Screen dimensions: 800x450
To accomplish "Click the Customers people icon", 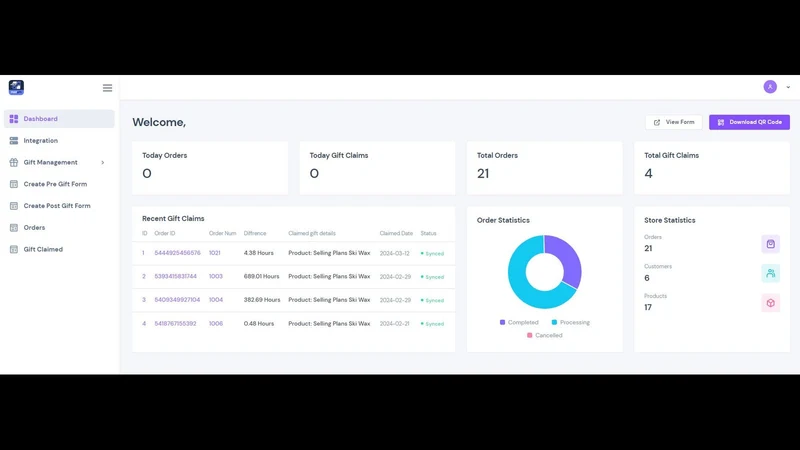I will [x=770, y=273].
